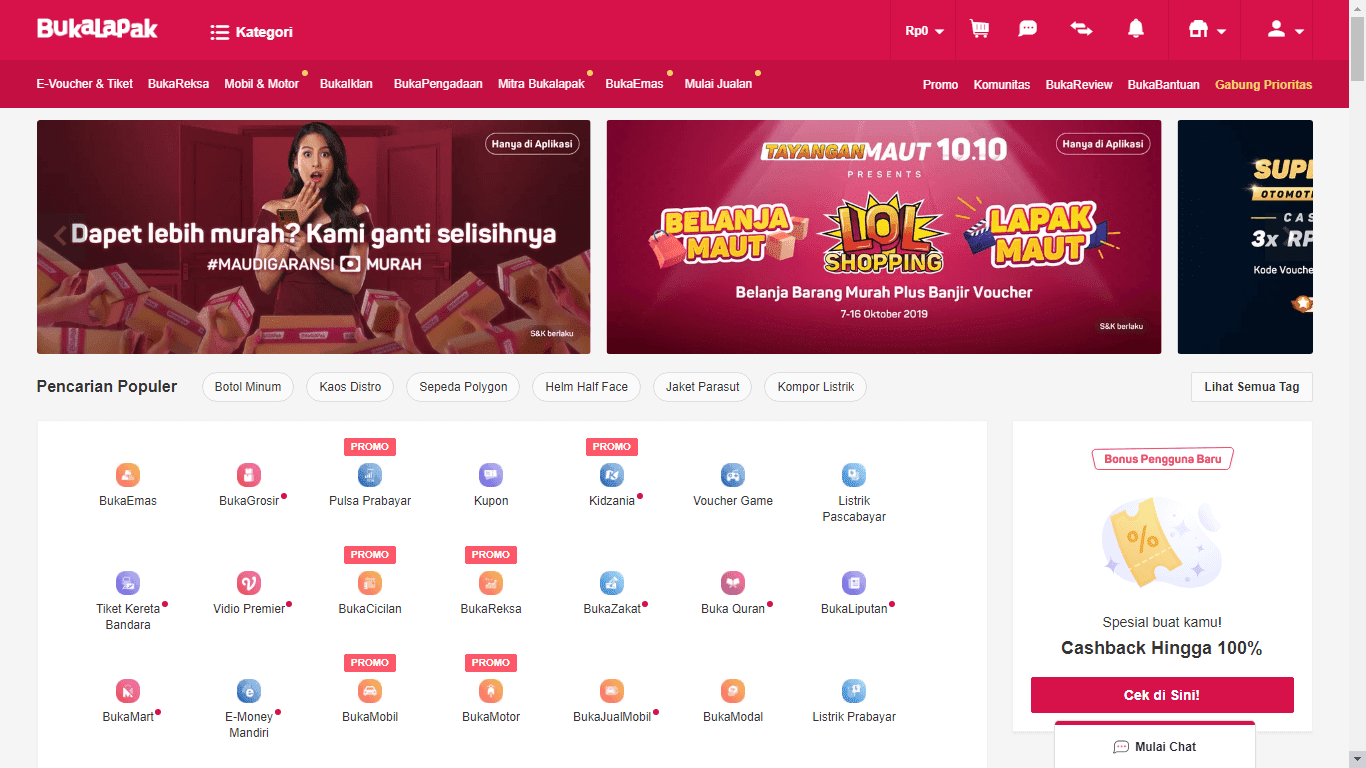The image size is (1366, 768).
Task: Go to Bukalapak home logo
Action: click(97, 28)
